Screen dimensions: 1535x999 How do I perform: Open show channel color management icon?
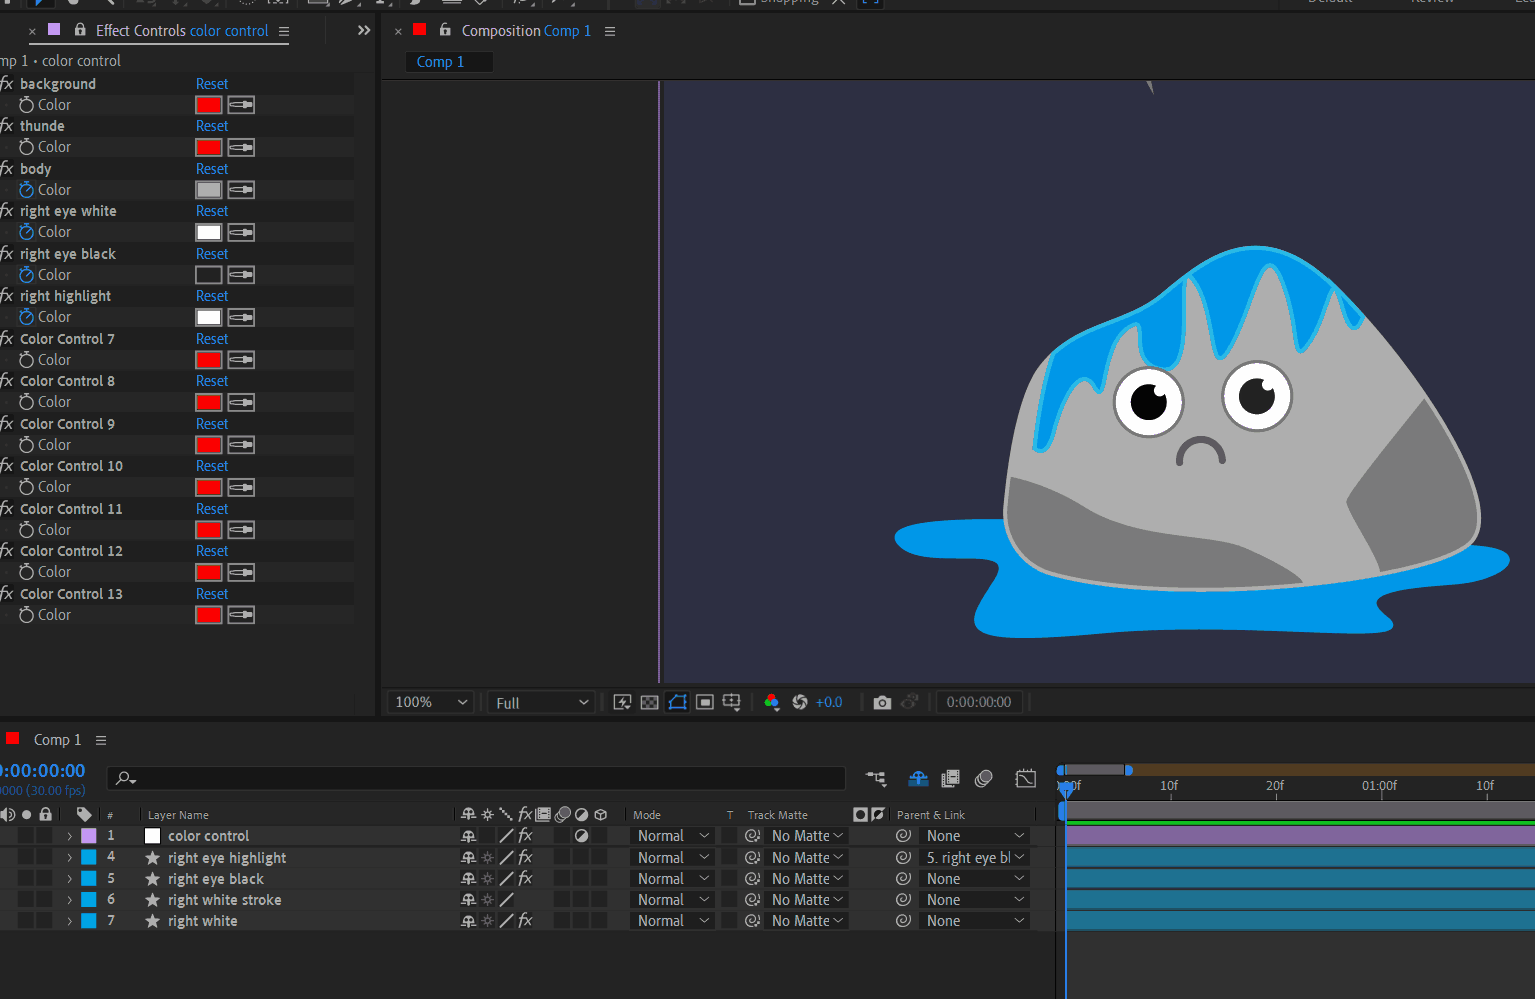pos(771,703)
